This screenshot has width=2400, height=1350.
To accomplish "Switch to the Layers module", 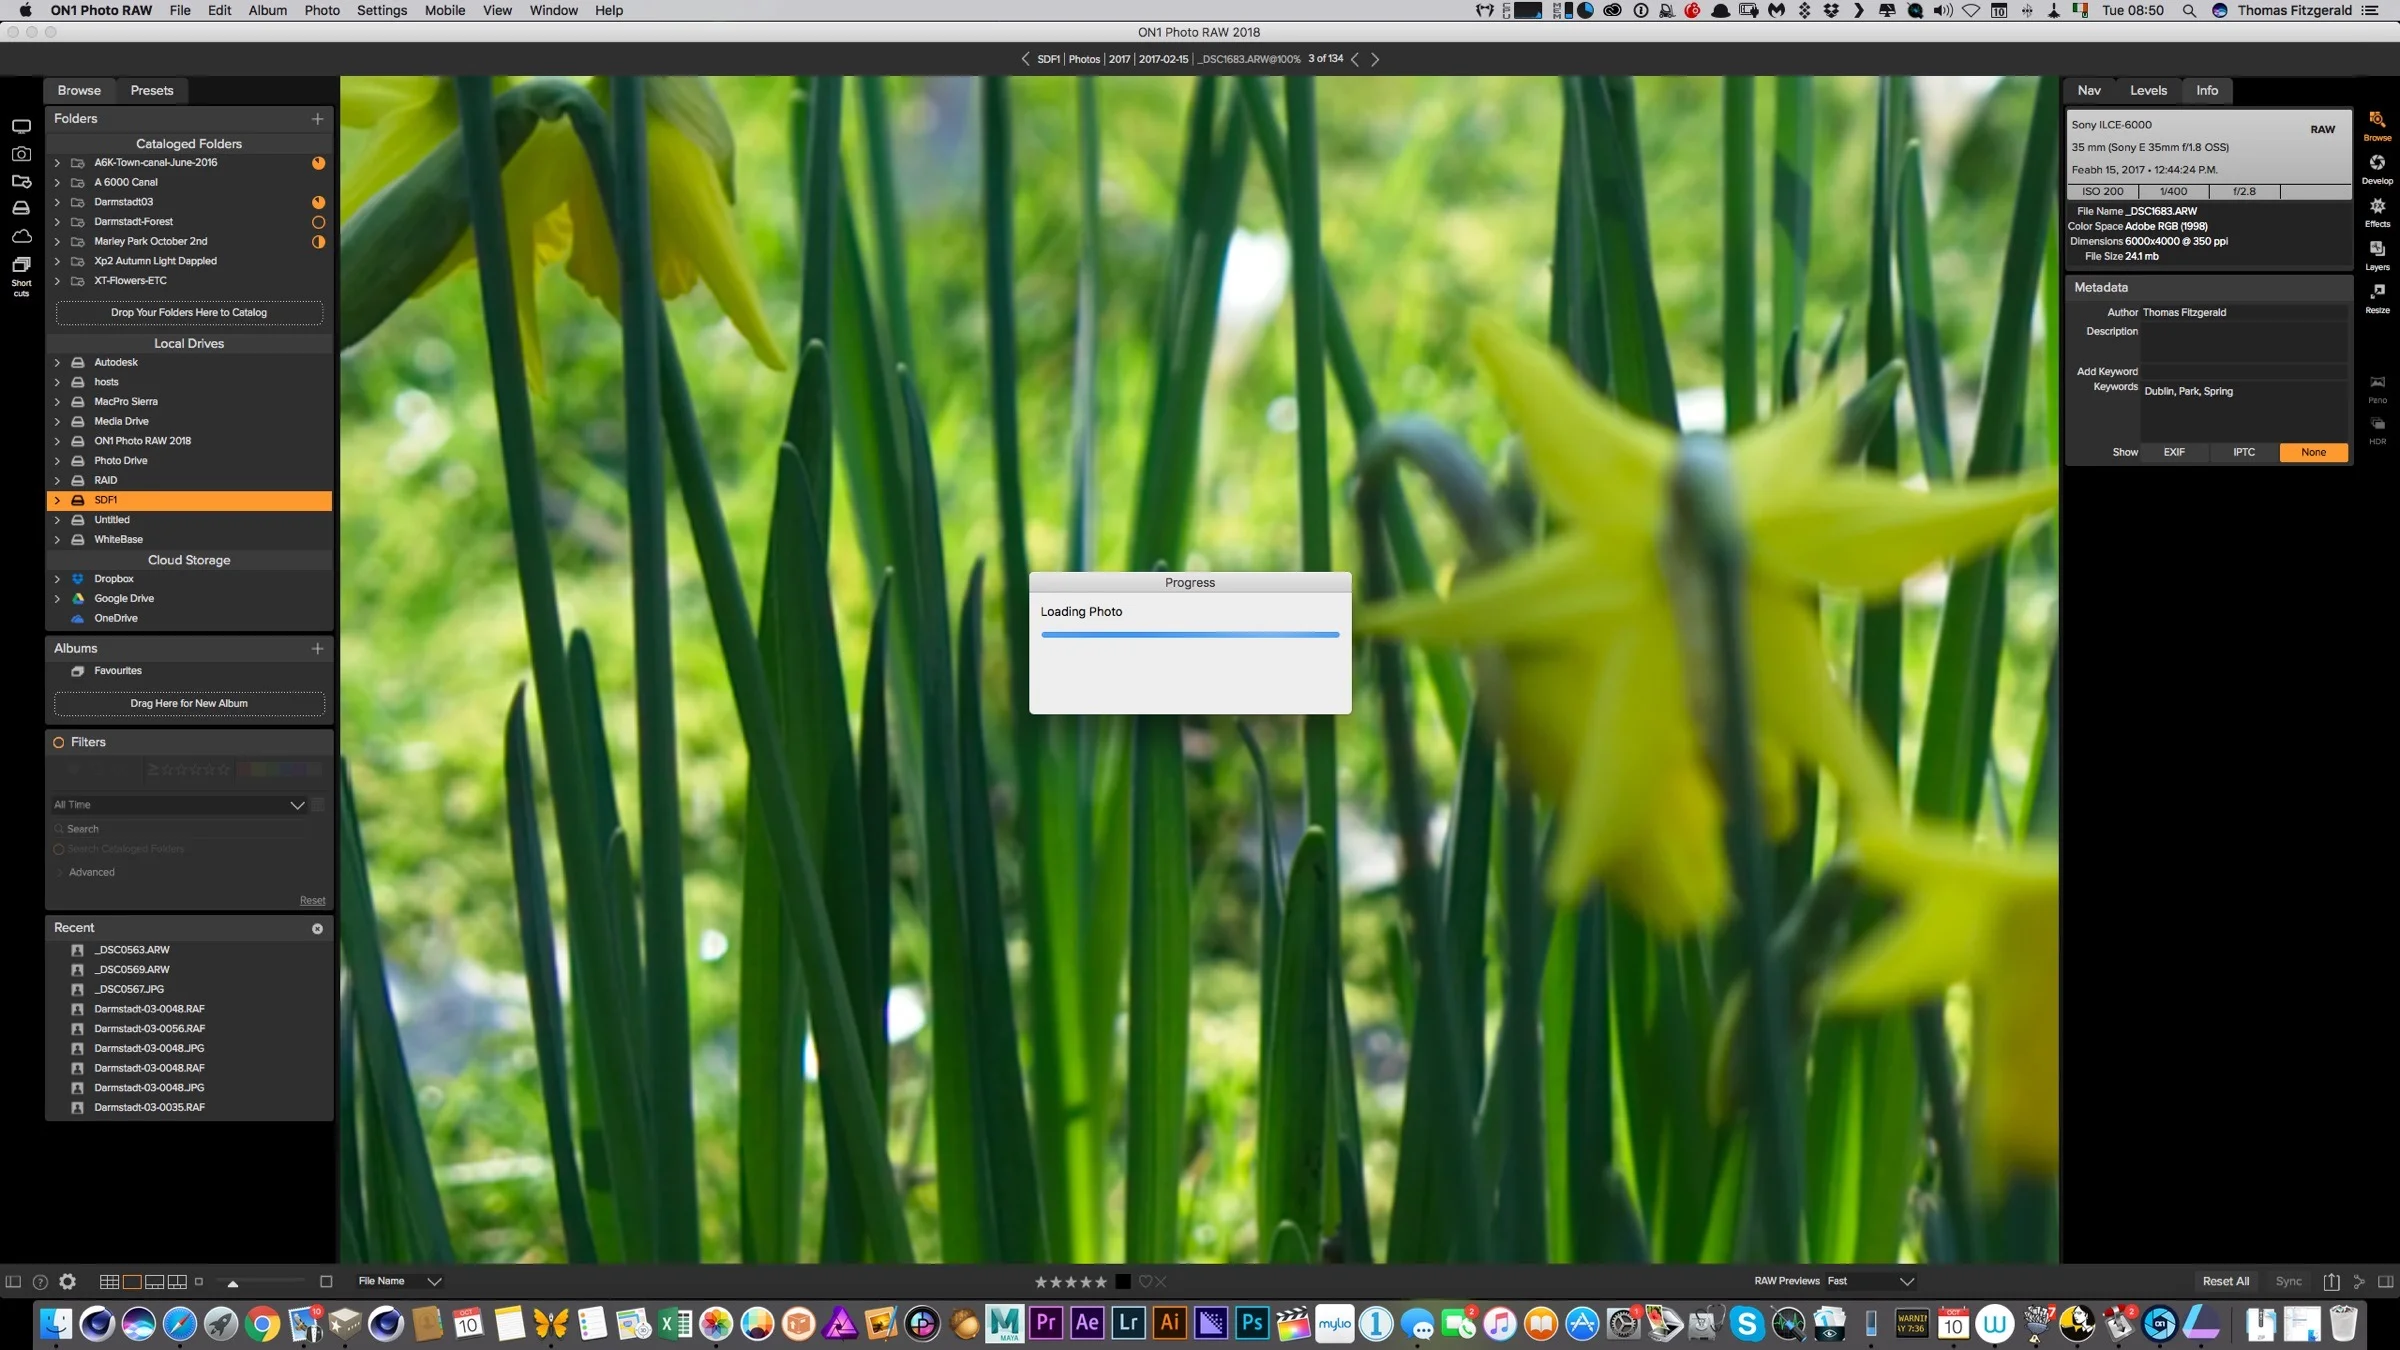I will (2377, 254).
